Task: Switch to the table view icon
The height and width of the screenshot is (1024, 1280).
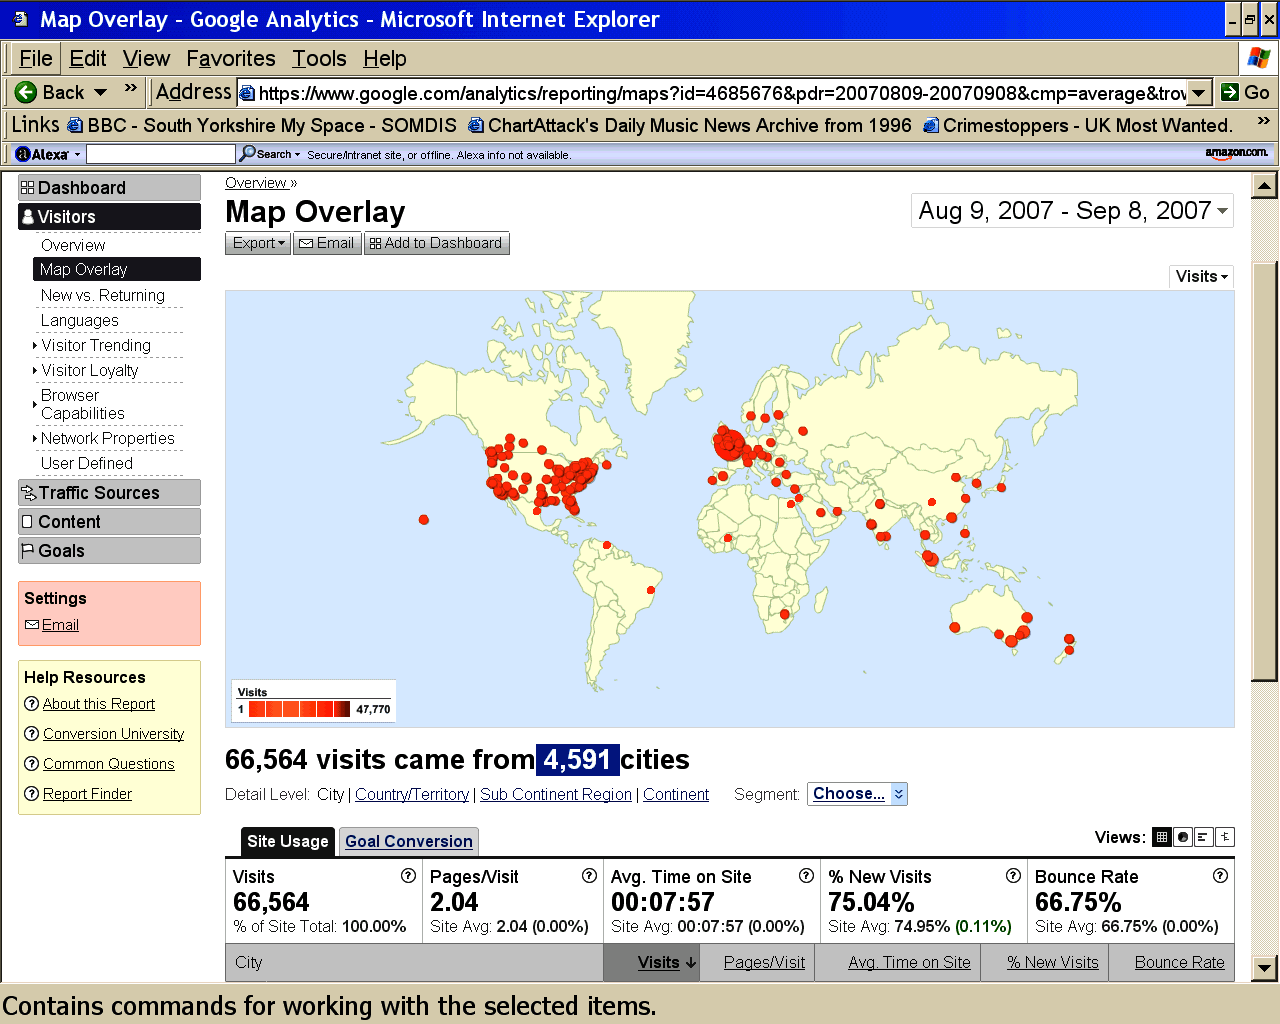Action: click(1161, 837)
